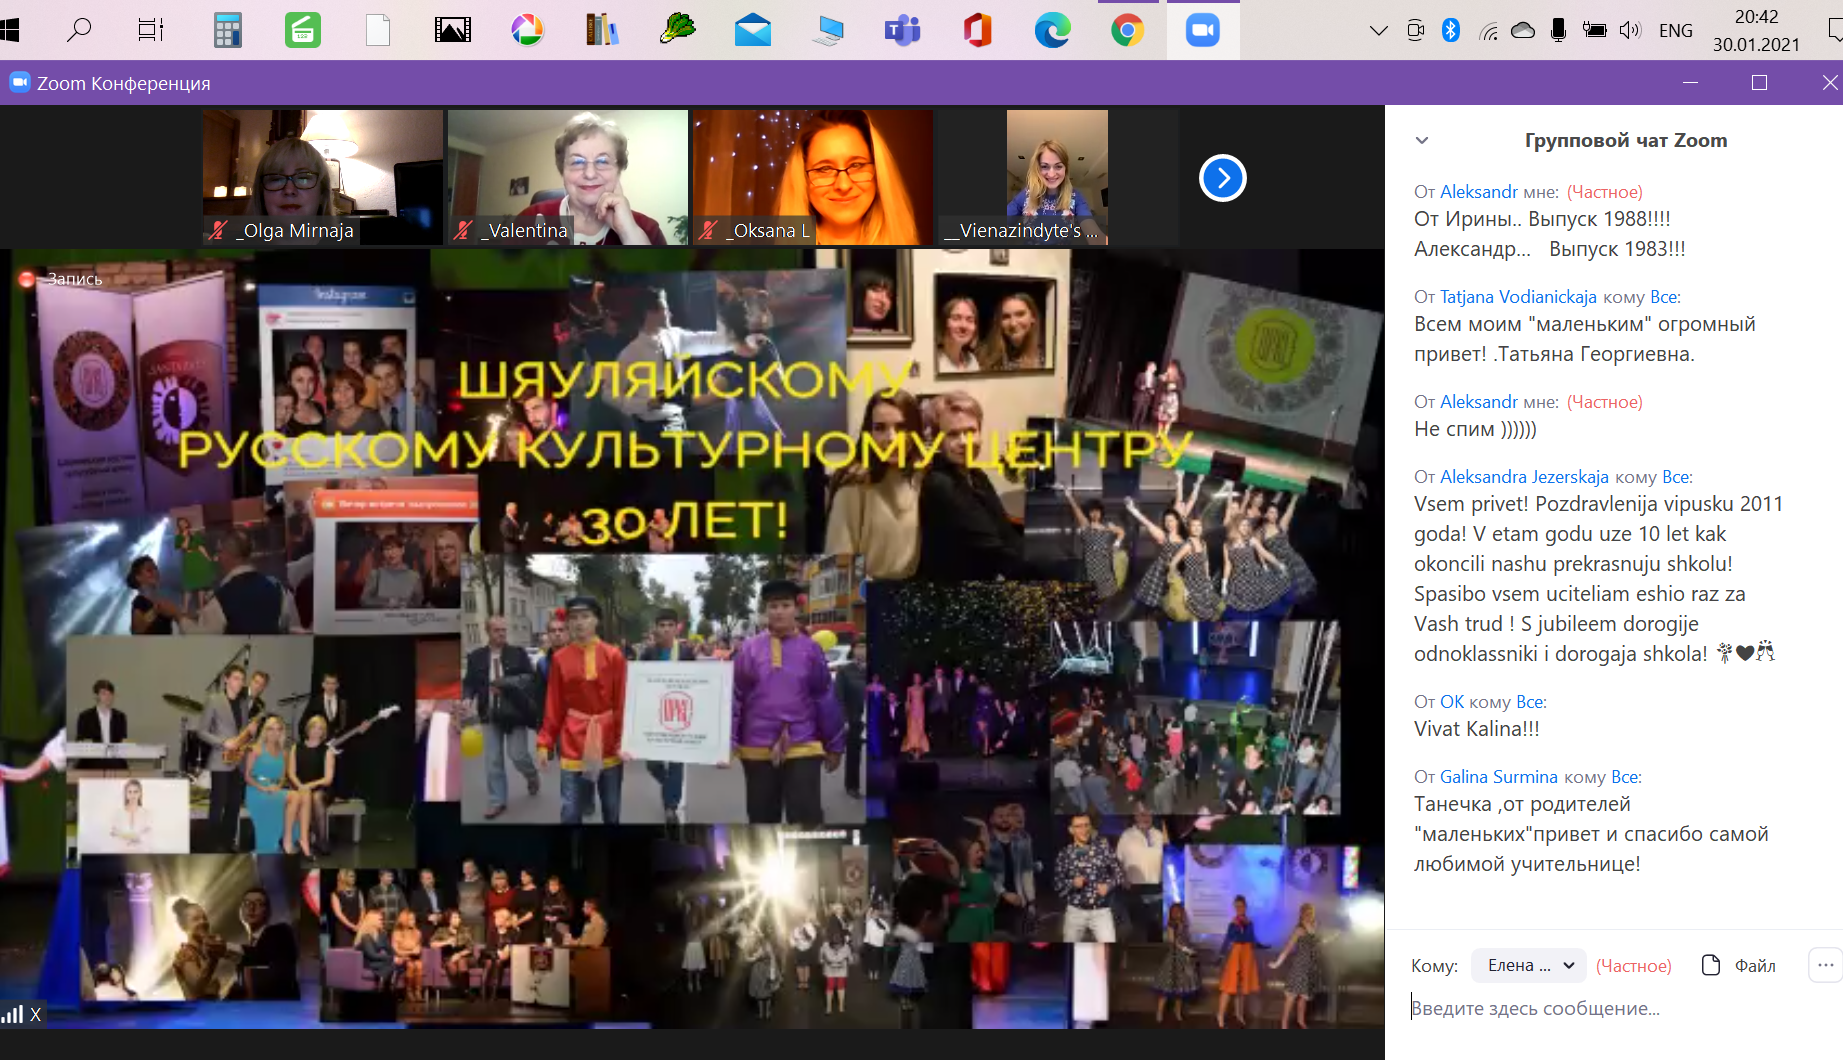Click the Запись recording indicator
Image resolution: width=1843 pixels, height=1060 pixels.
point(62,279)
